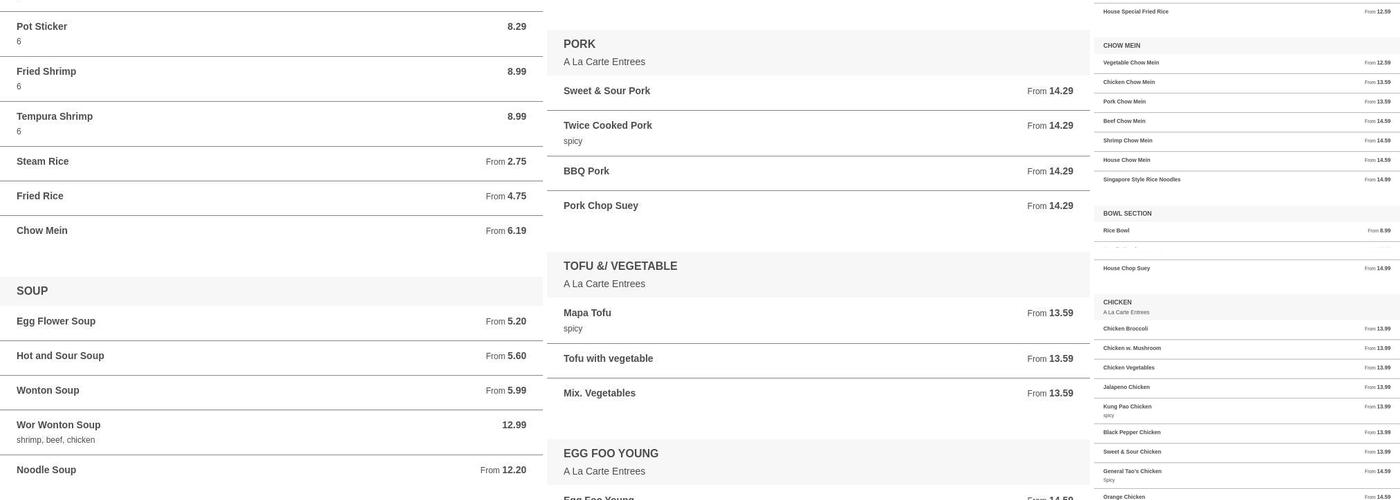The width and height of the screenshot is (1400, 500).
Task: Select Steam Rice from 2.75
Action: click(271, 163)
